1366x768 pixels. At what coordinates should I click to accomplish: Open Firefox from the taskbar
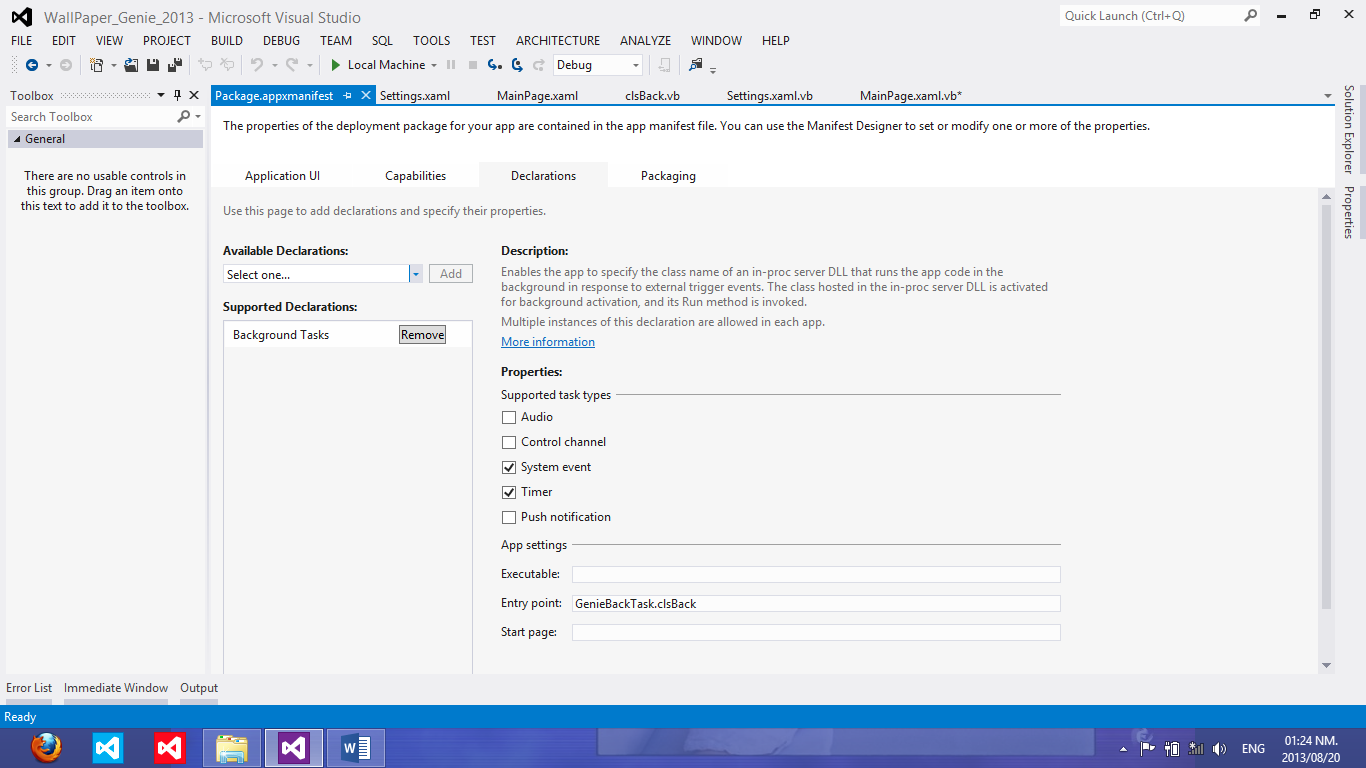(46, 748)
